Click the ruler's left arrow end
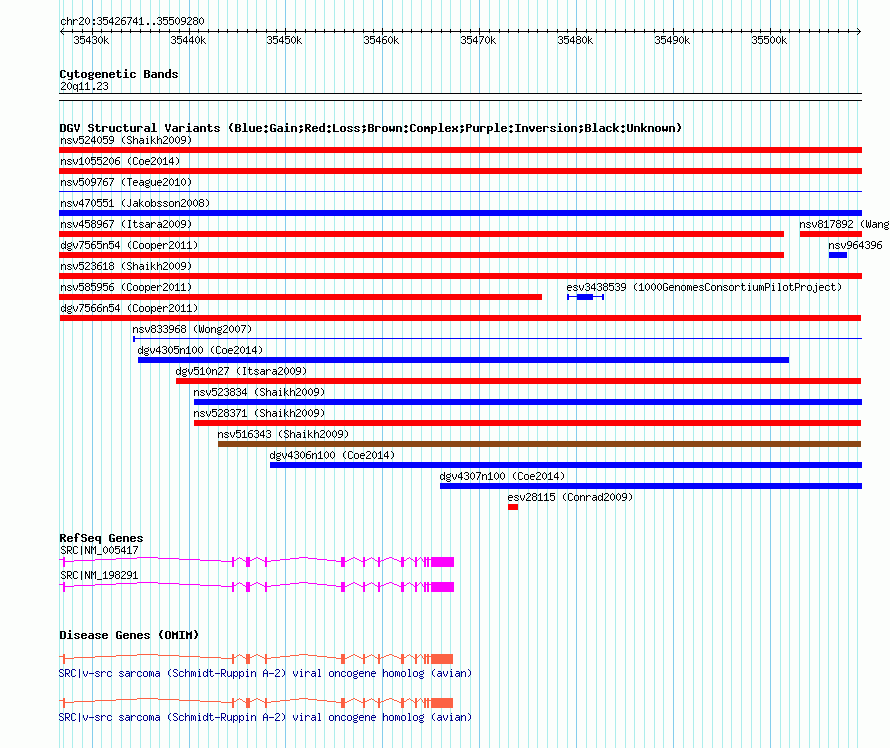Viewport: 890px width, 748px height. [x=62, y=32]
